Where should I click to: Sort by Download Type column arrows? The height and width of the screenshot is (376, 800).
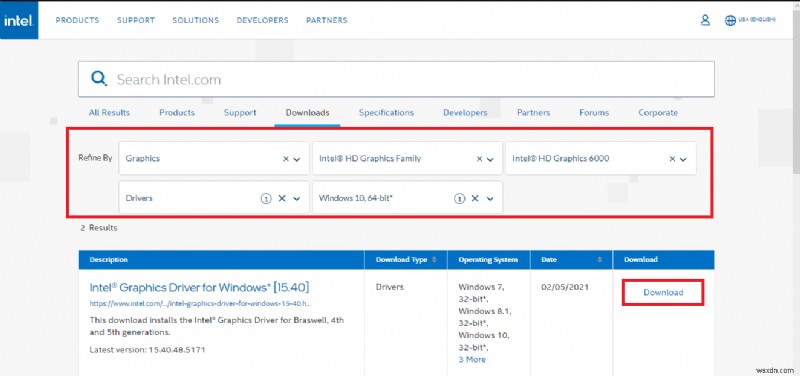pos(434,260)
